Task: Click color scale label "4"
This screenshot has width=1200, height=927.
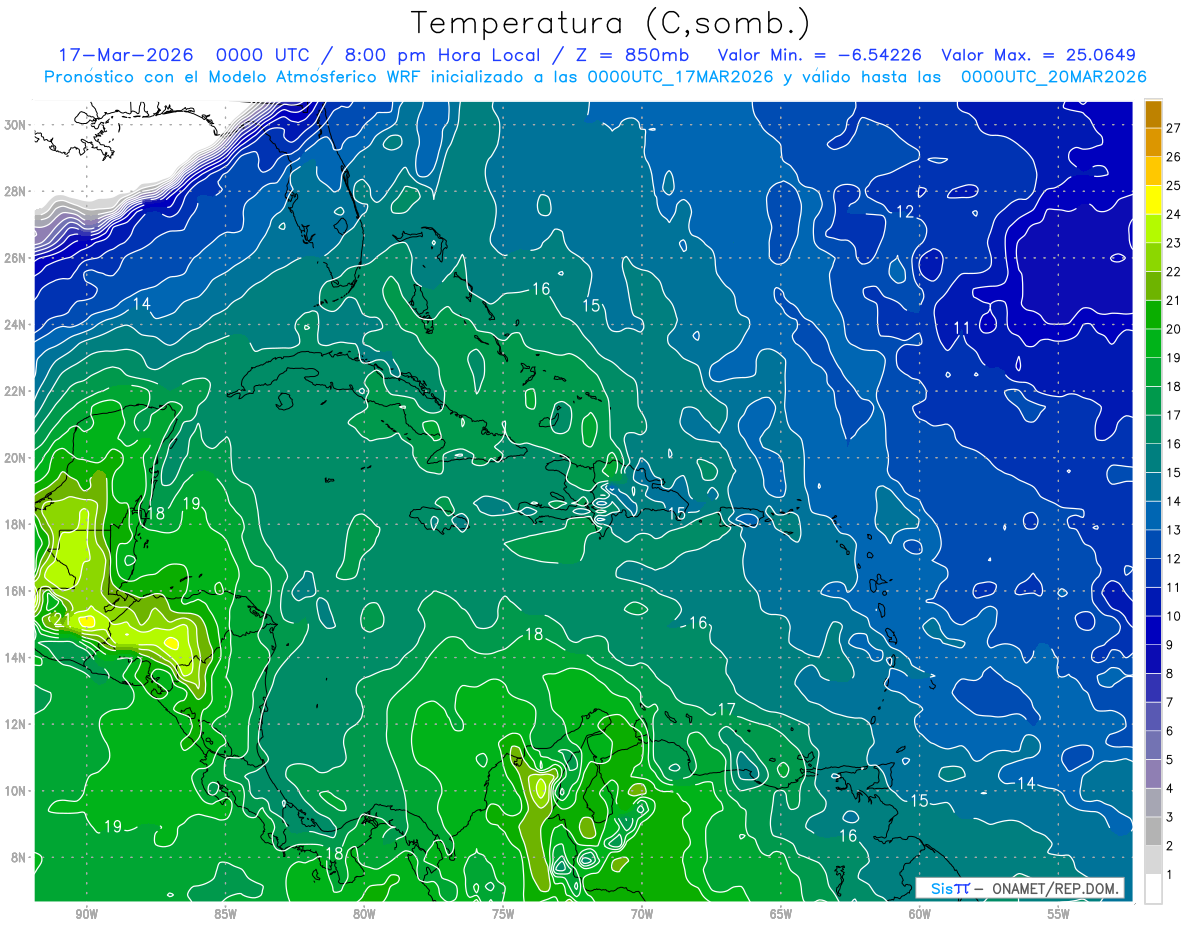Action: click(1170, 789)
